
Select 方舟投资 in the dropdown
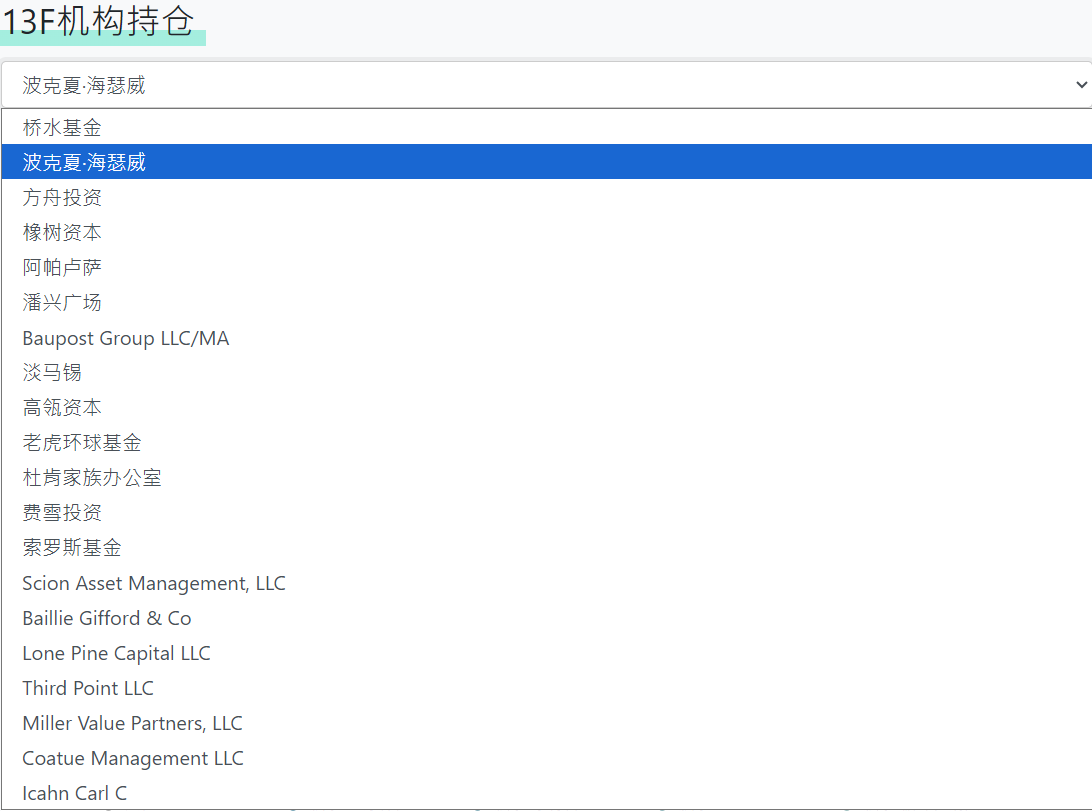62,197
